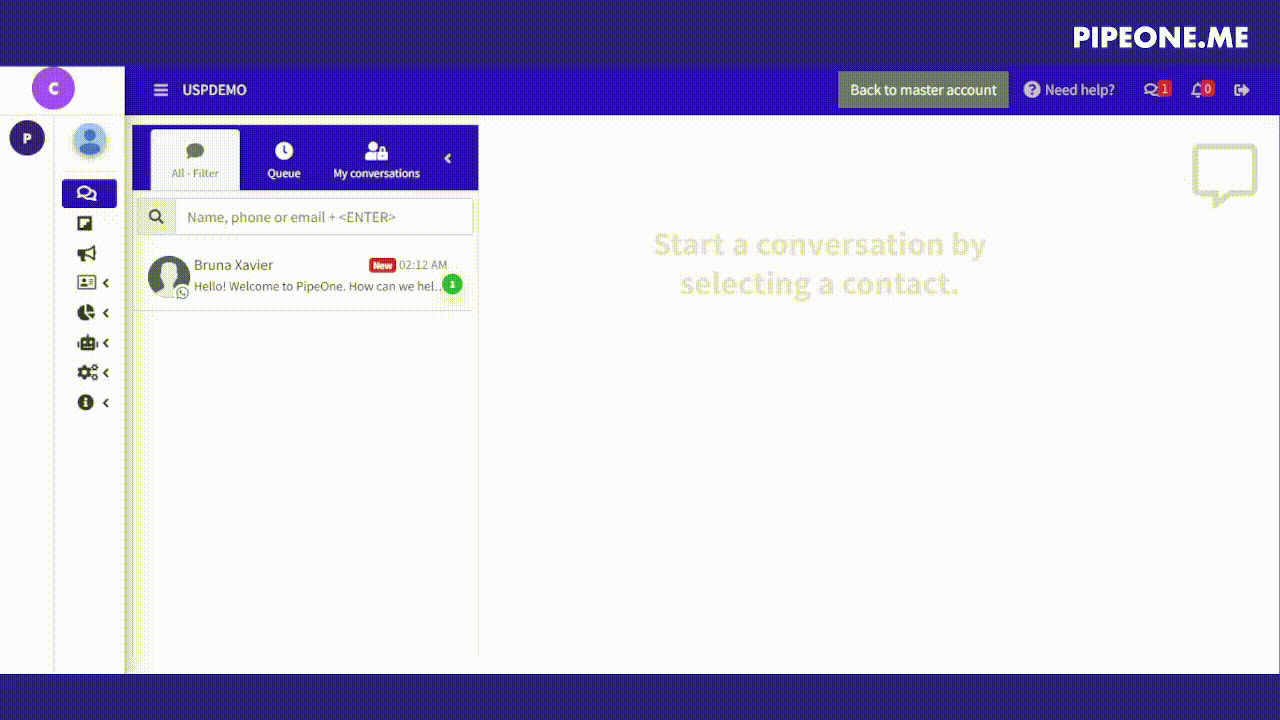Focus the Name, phone or email search field
This screenshot has height=720, width=1280.
(x=324, y=216)
